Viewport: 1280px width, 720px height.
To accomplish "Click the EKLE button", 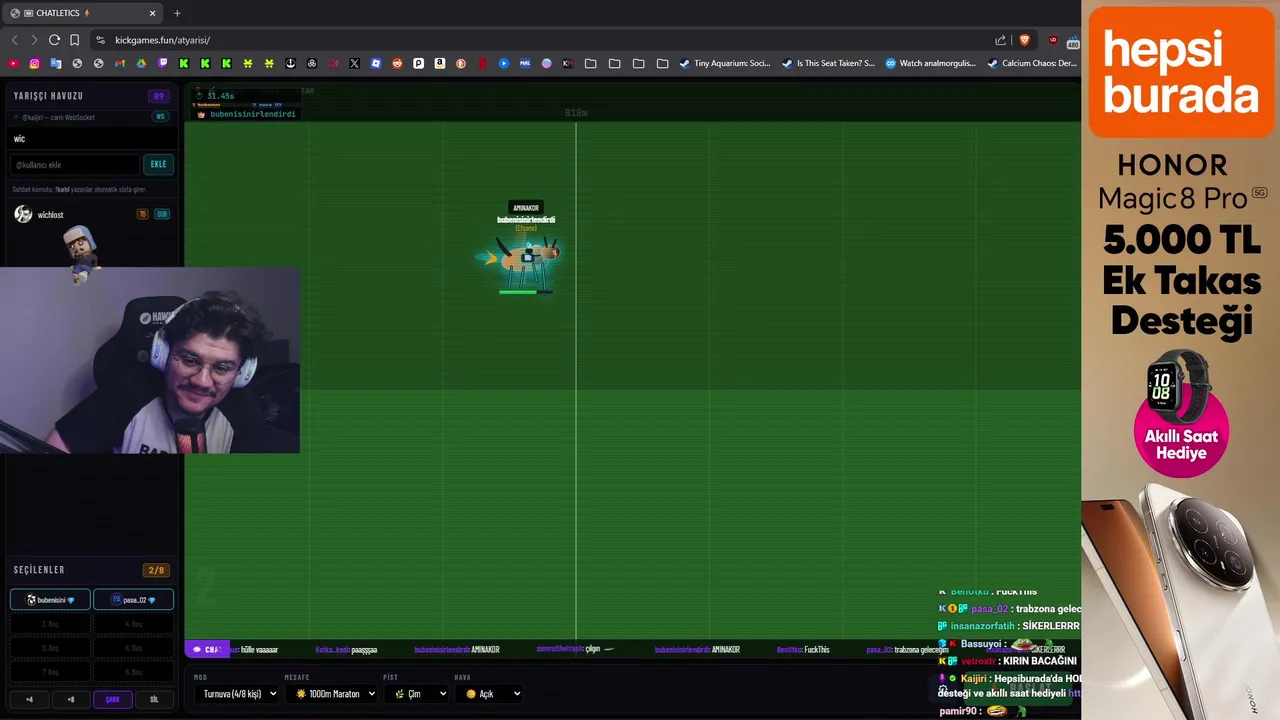I will 159,164.
